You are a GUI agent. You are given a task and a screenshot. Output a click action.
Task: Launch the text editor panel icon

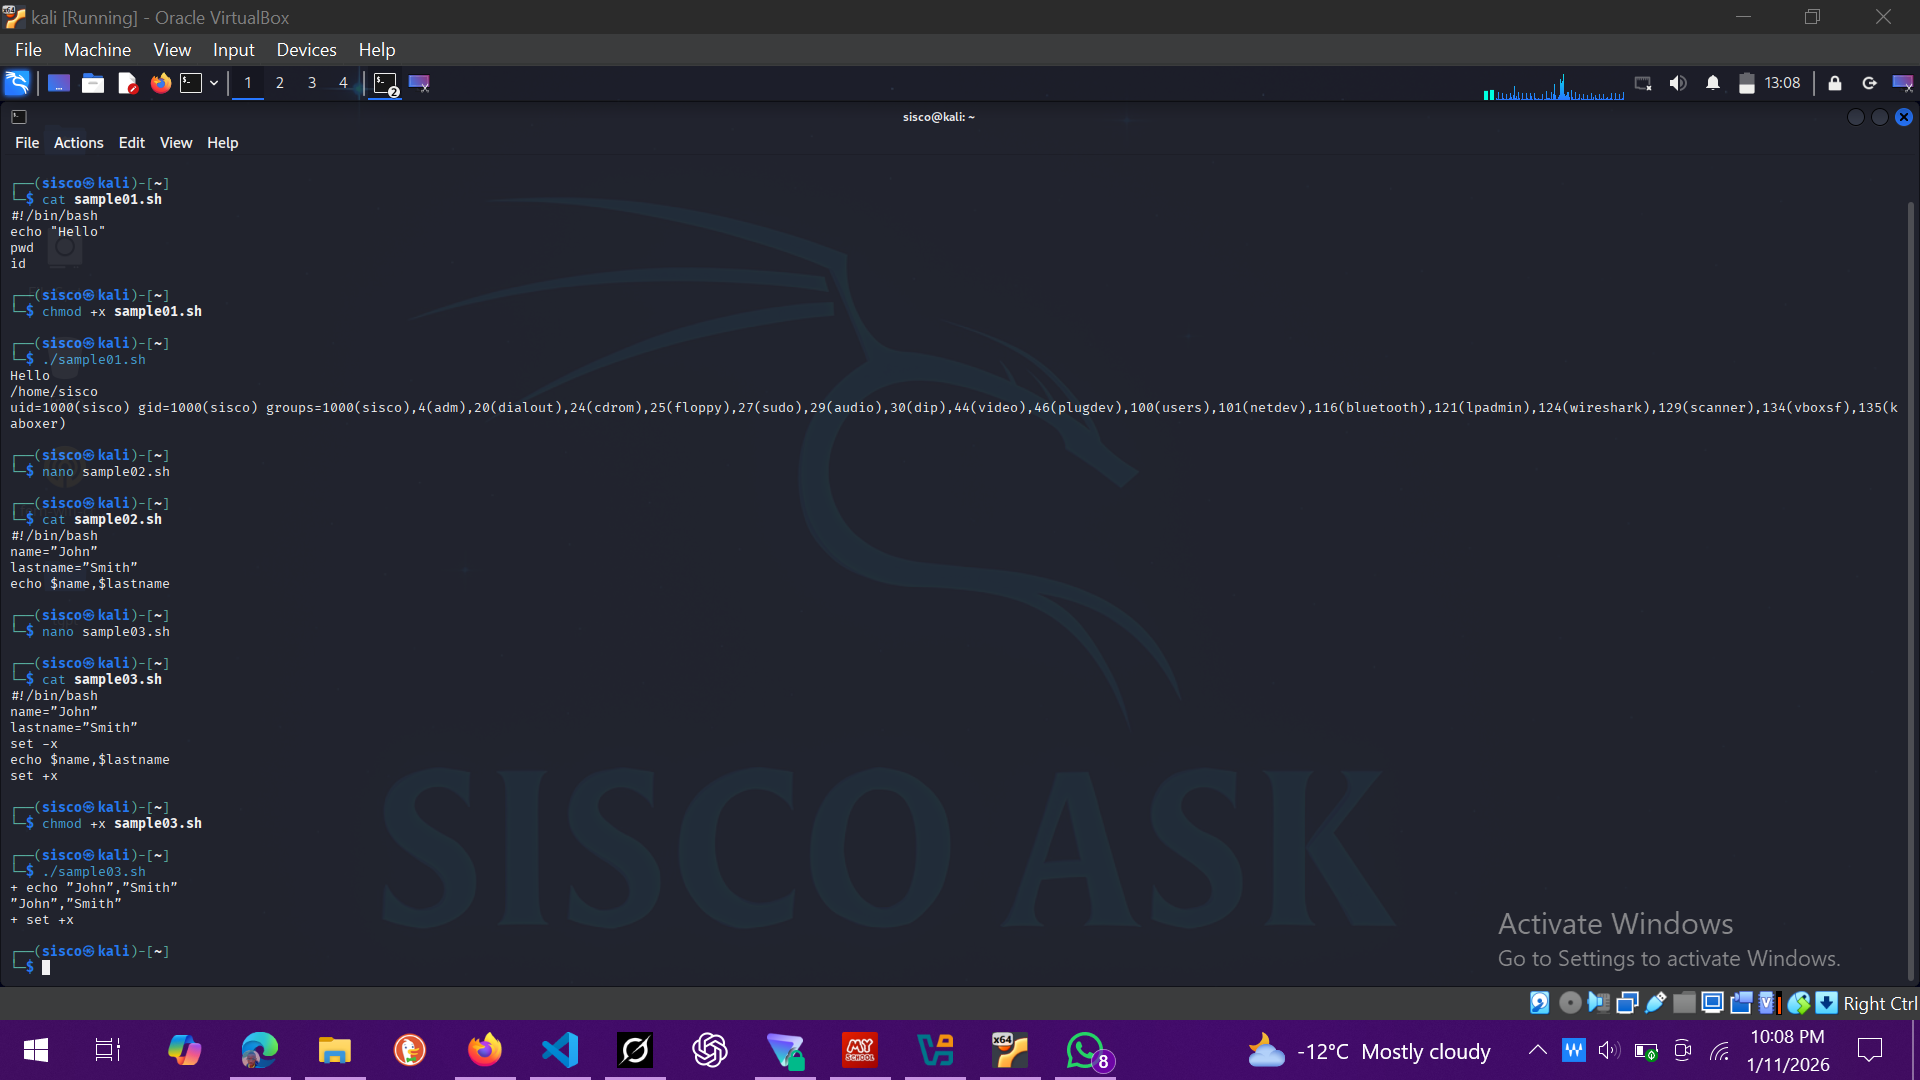pos(127,83)
